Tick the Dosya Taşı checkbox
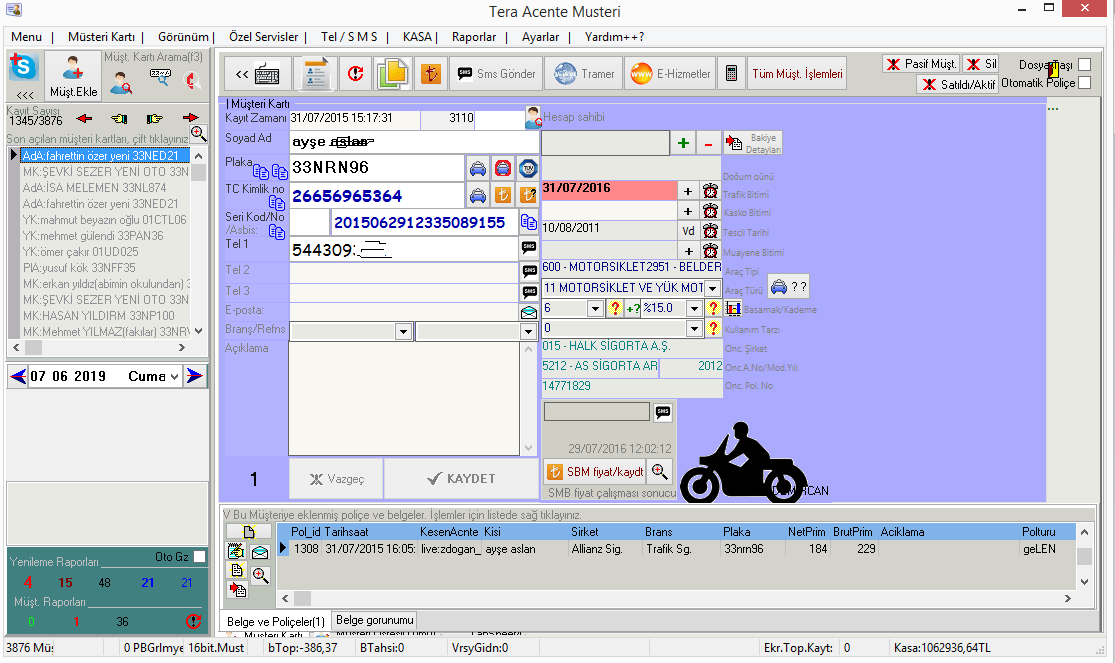The image size is (1115, 663). pos(1084,65)
